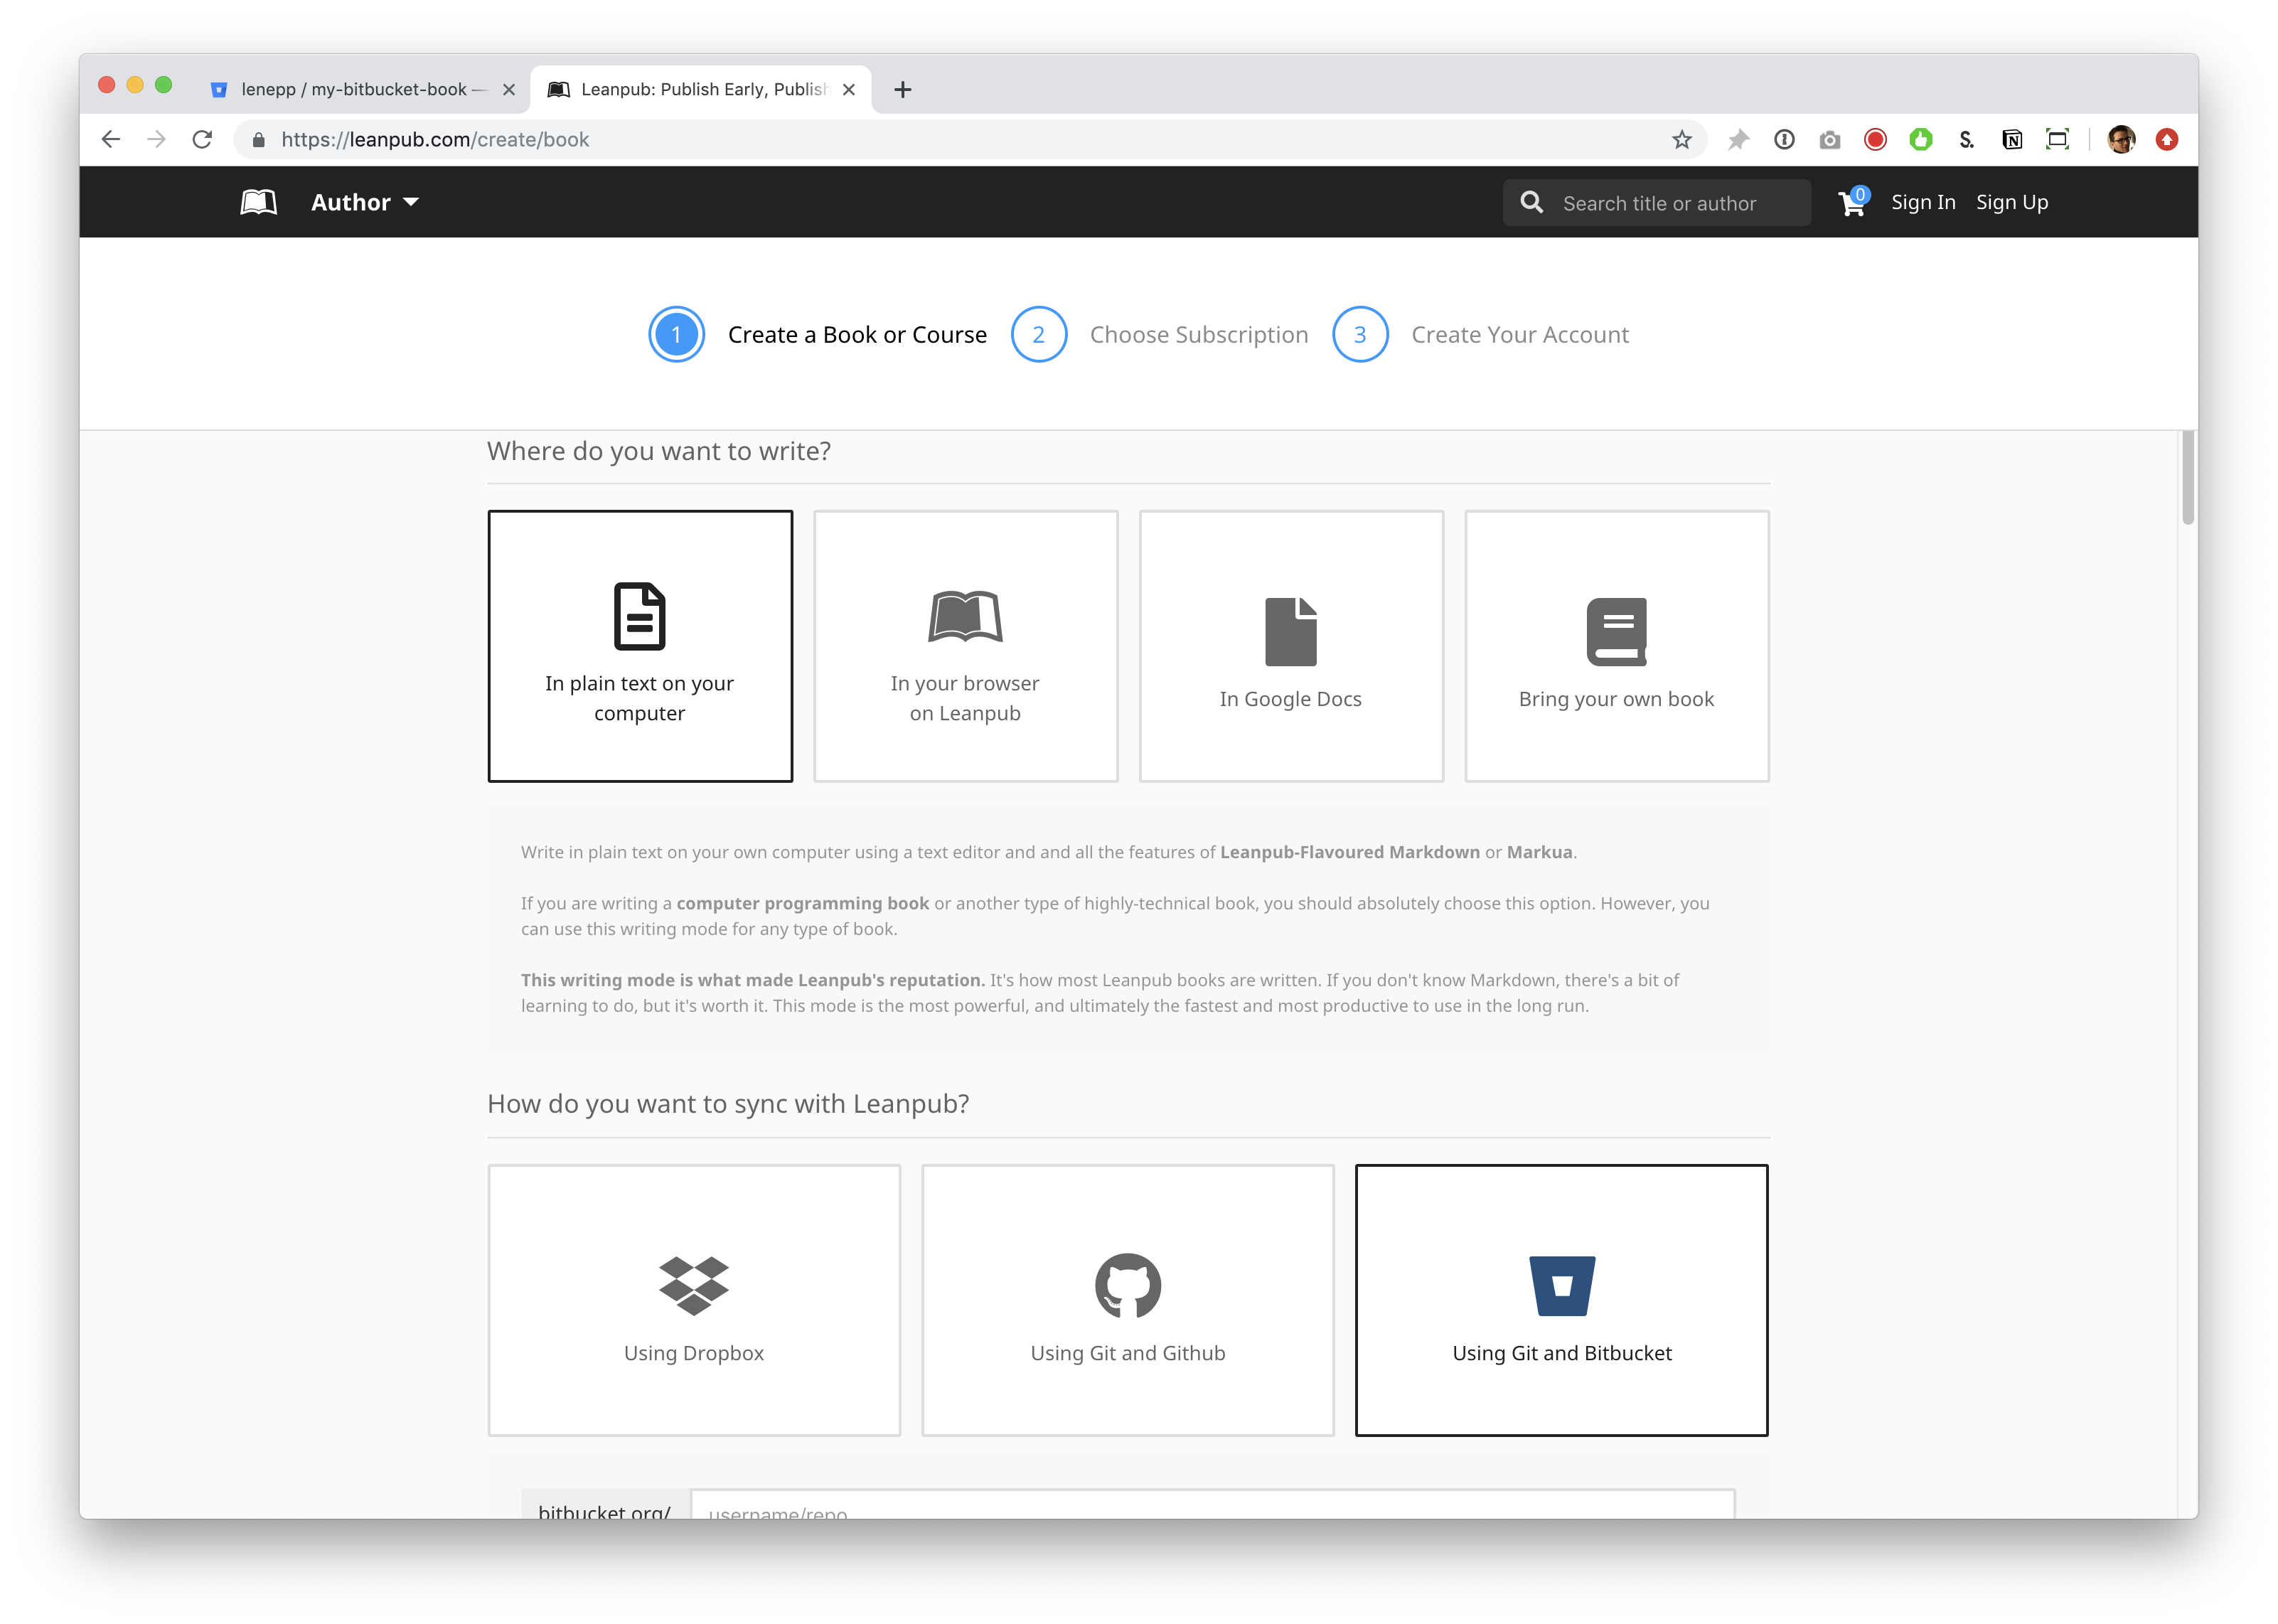The height and width of the screenshot is (1624, 2278).
Task: Bookmark page with the star icon
Action: point(1682,140)
